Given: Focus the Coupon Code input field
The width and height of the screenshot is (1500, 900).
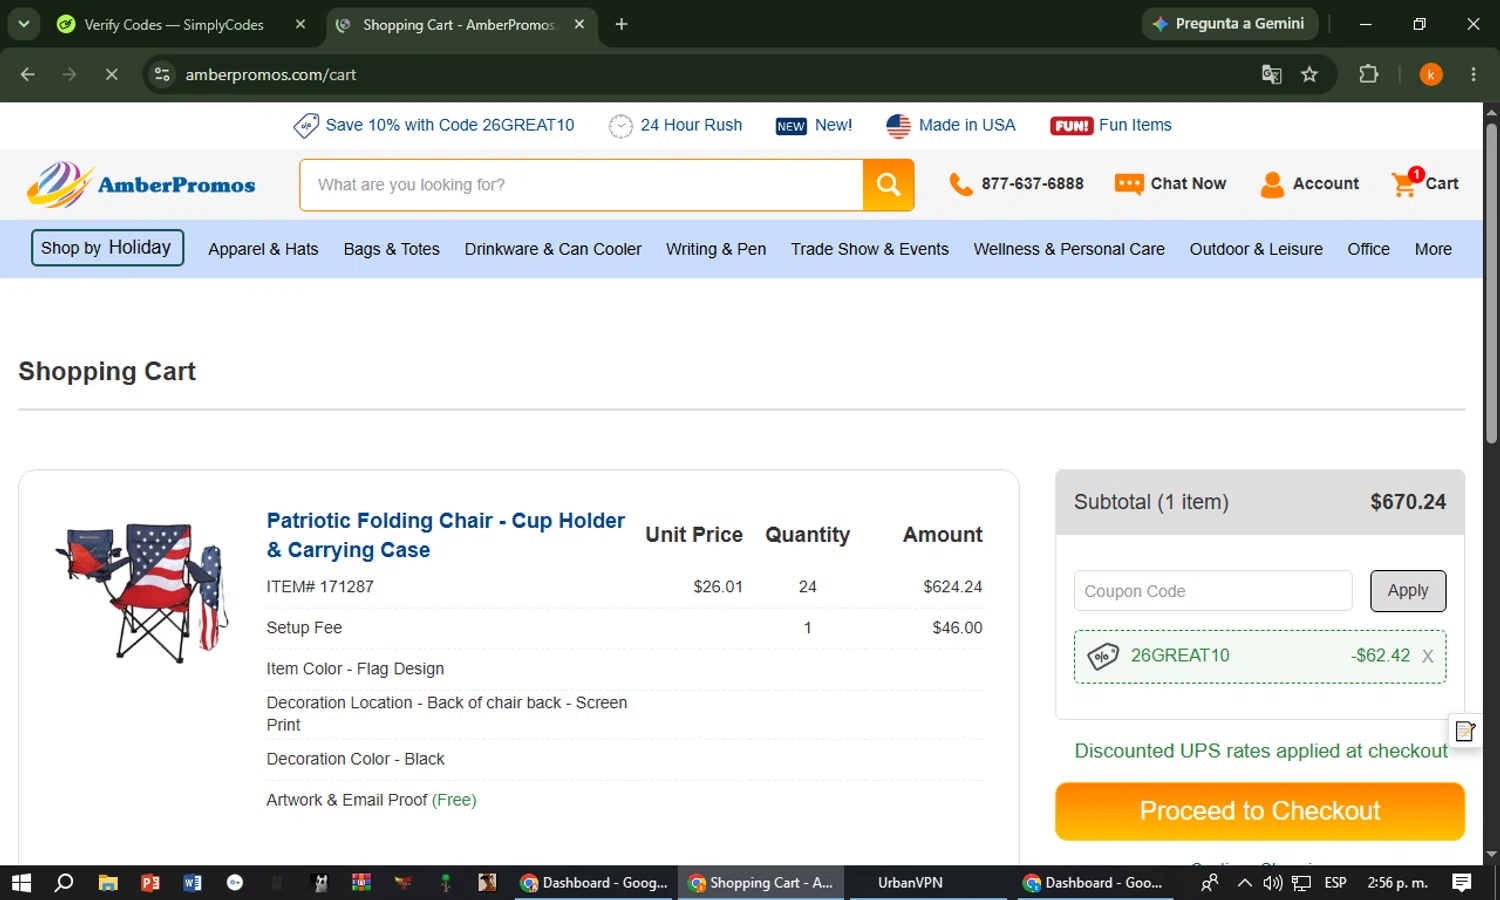Looking at the screenshot, I should pos(1213,591).
